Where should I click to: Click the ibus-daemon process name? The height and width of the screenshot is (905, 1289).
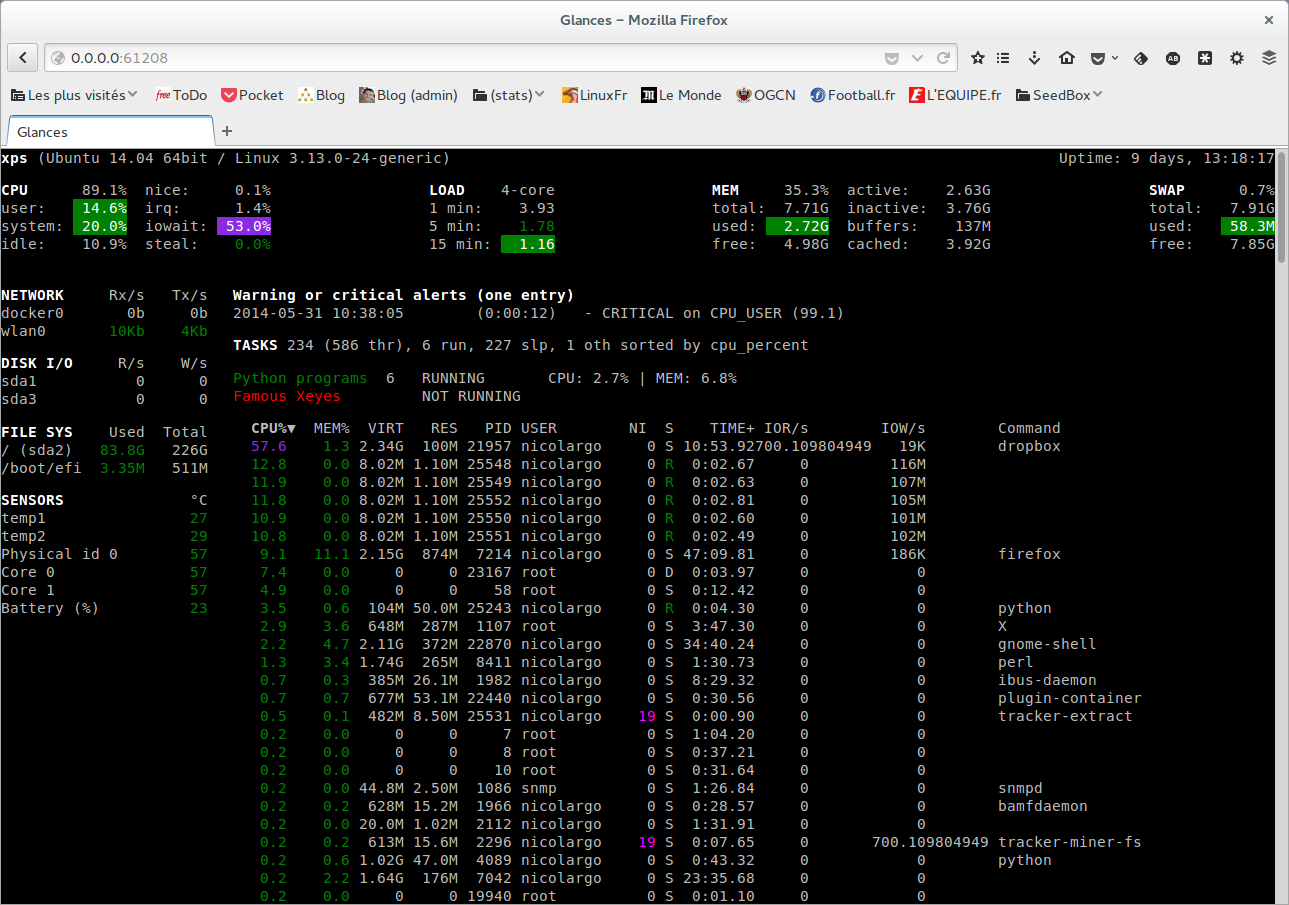pyautogui.click(x=1047, y=680)
